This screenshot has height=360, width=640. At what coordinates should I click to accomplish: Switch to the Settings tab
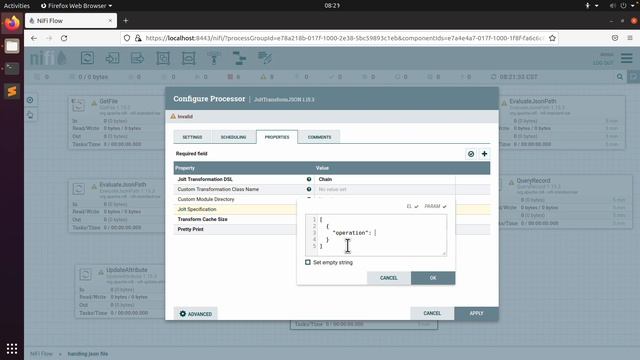pos(192,137)
